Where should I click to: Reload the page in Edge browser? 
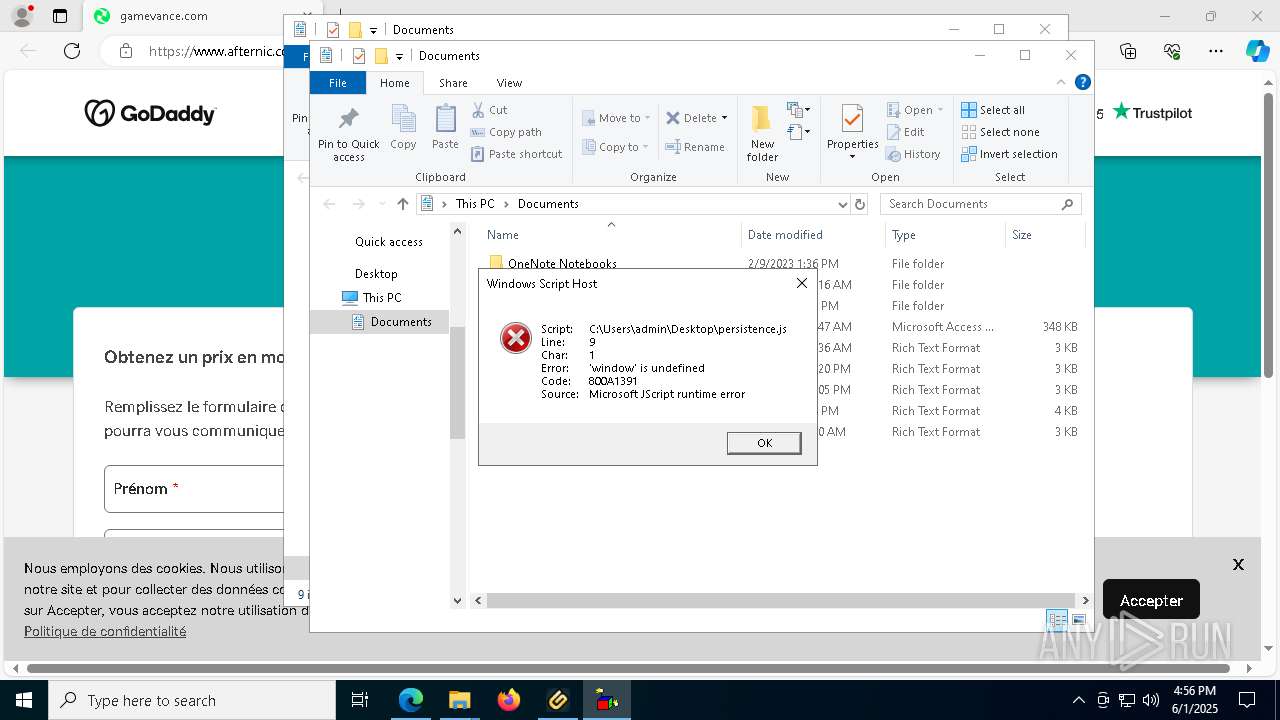pos(71,51)
